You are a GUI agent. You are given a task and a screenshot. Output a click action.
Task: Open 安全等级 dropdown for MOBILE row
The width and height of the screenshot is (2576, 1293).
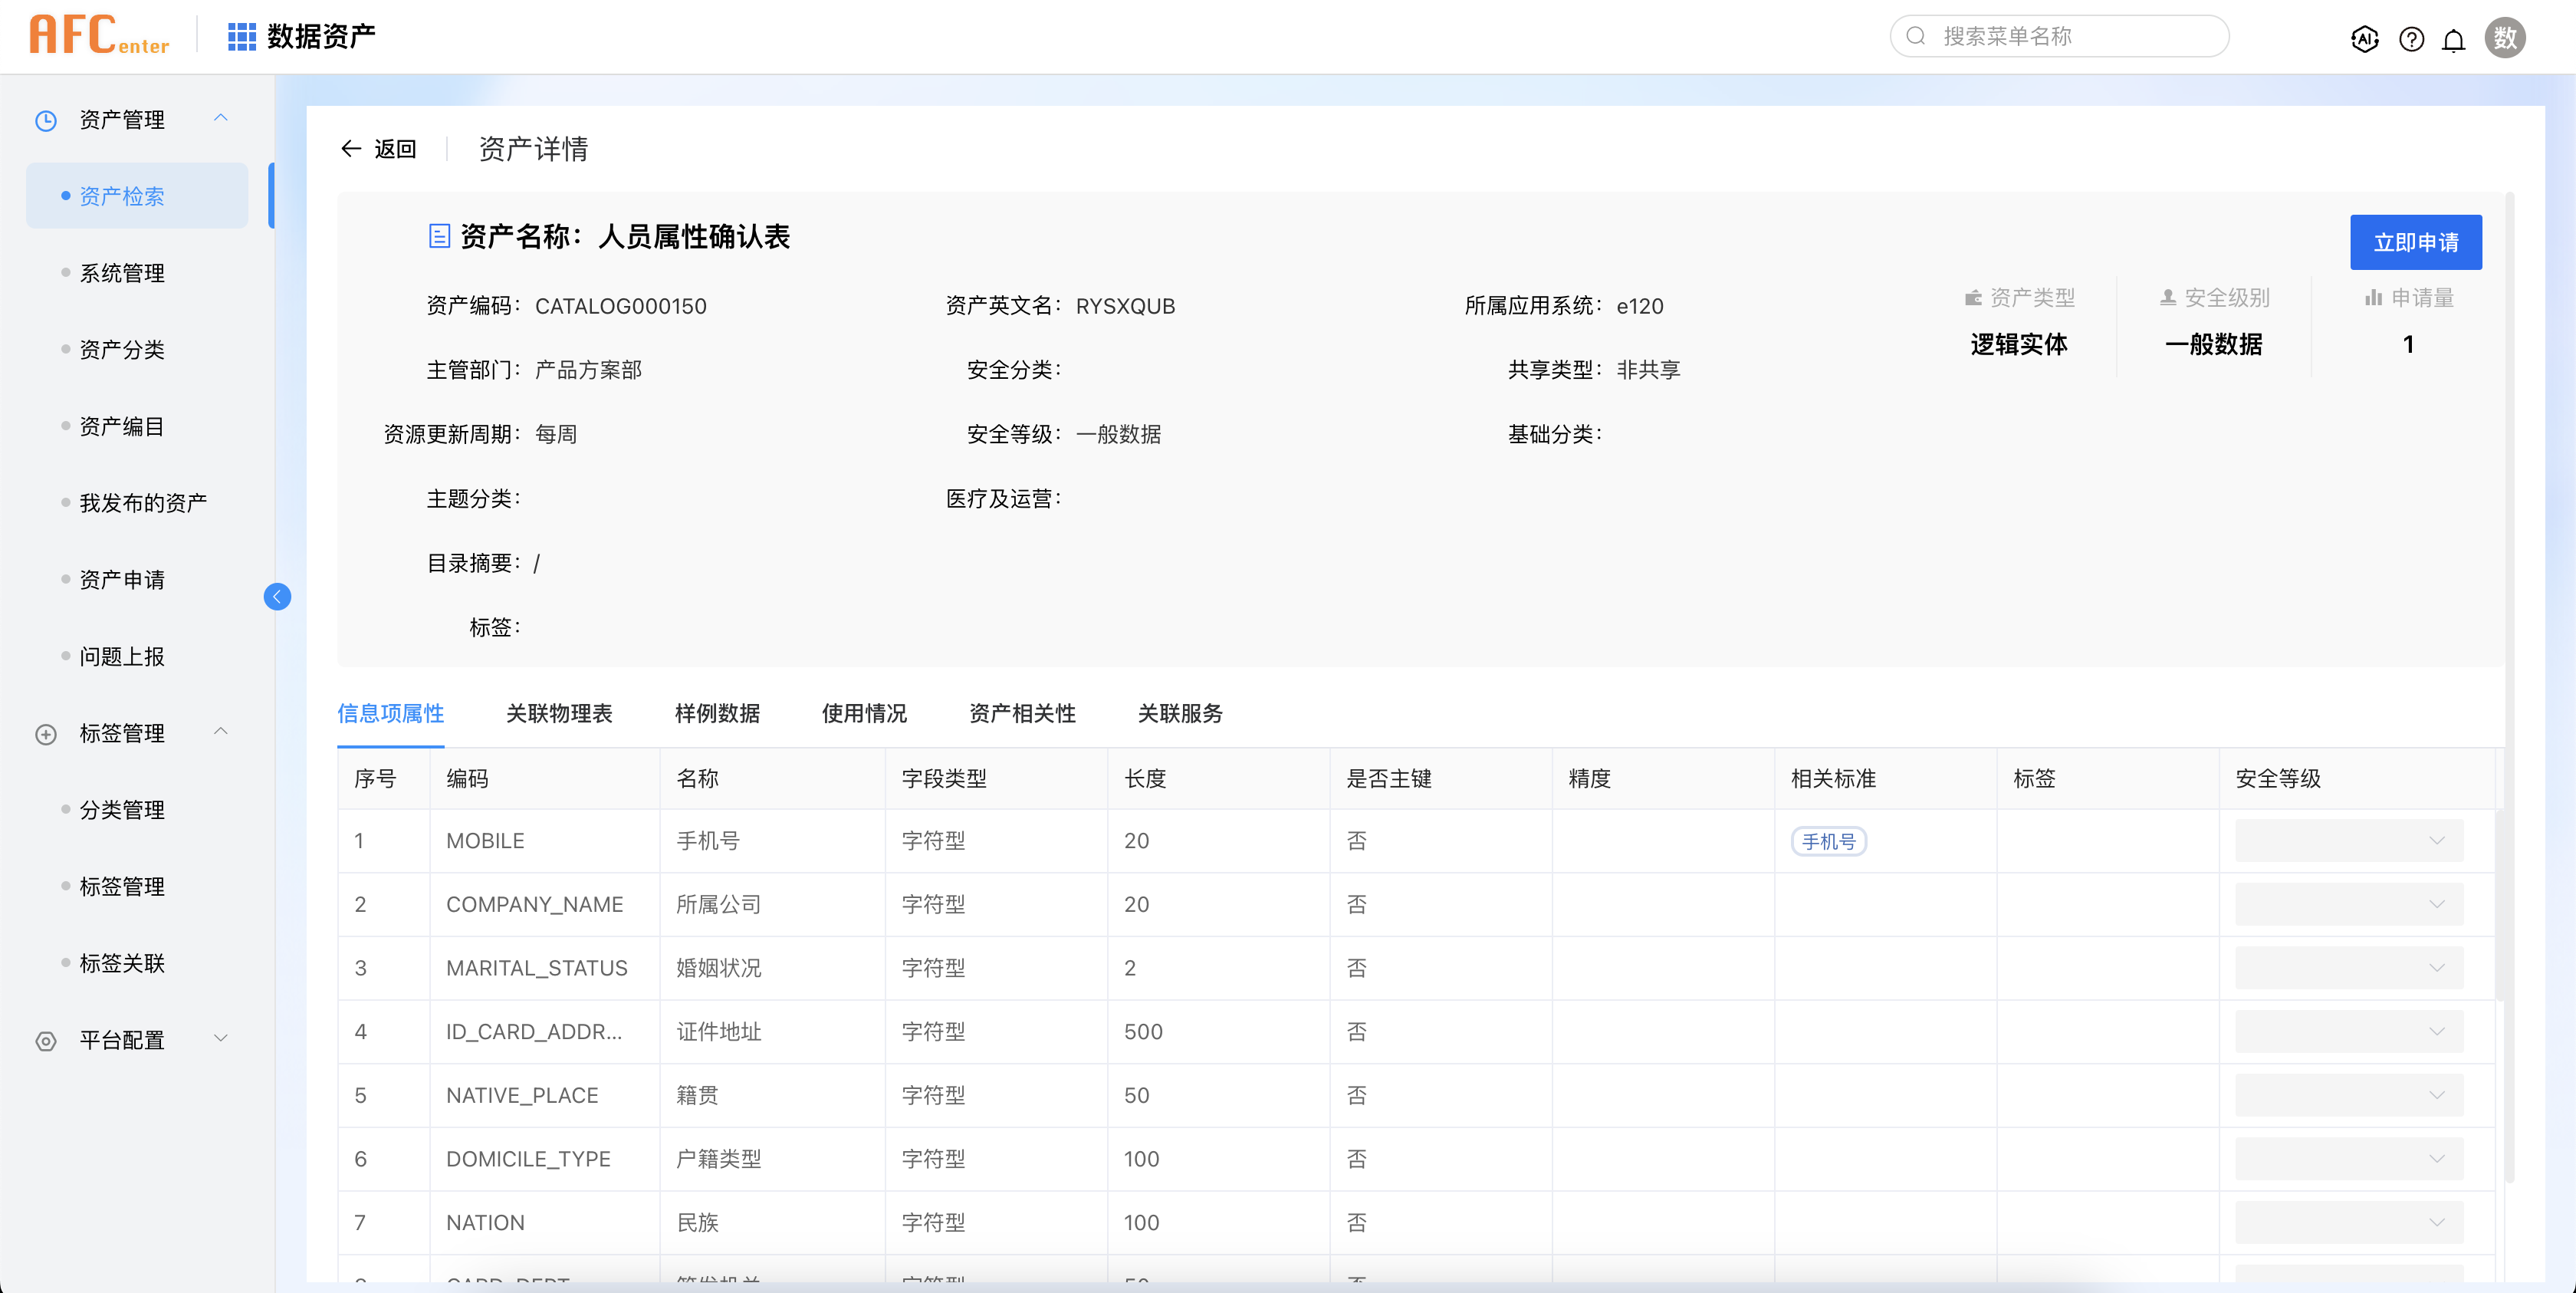click(x=2348, y=841)
